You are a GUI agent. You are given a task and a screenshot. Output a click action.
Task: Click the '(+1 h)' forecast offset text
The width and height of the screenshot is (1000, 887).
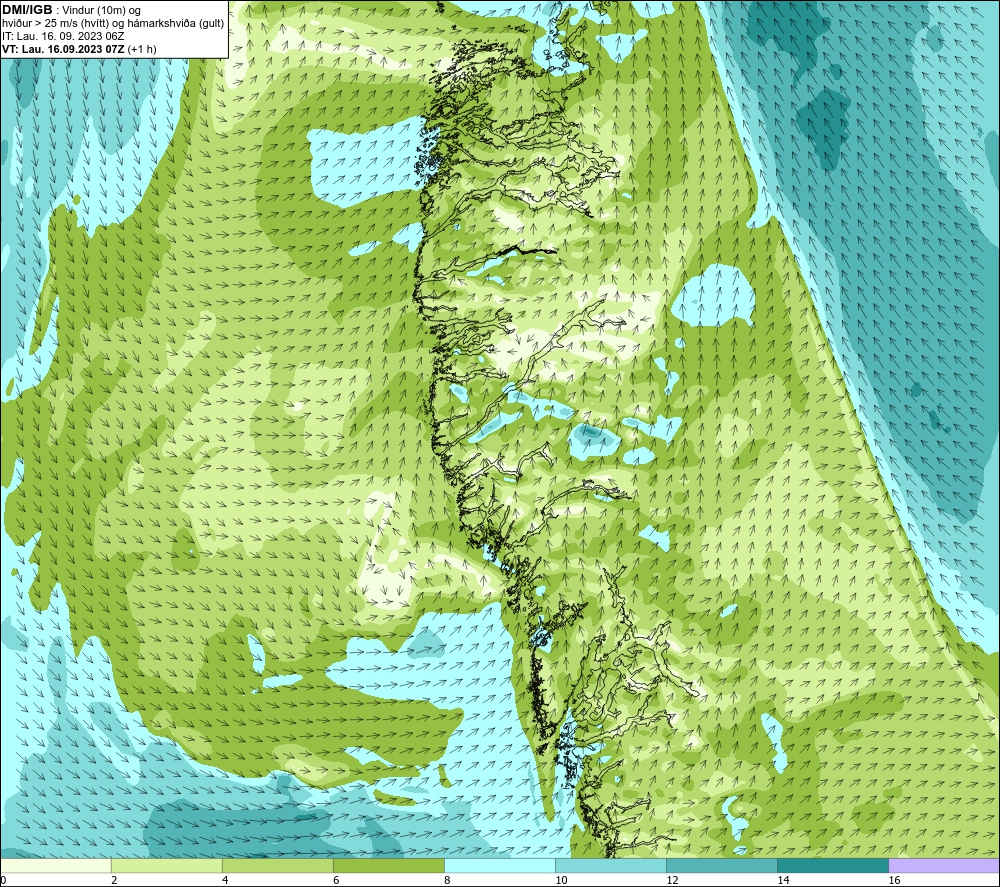click(142, 49)
